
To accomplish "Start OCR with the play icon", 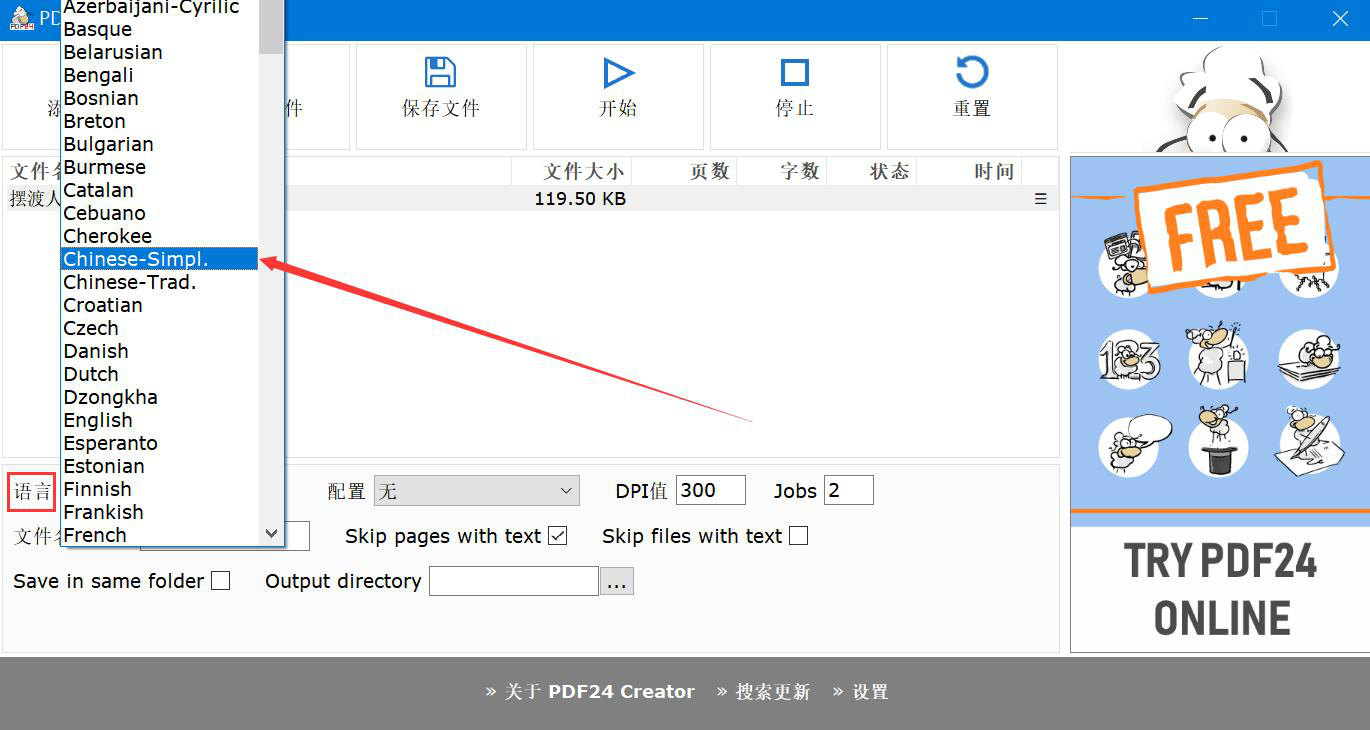I will click(618, 72).
